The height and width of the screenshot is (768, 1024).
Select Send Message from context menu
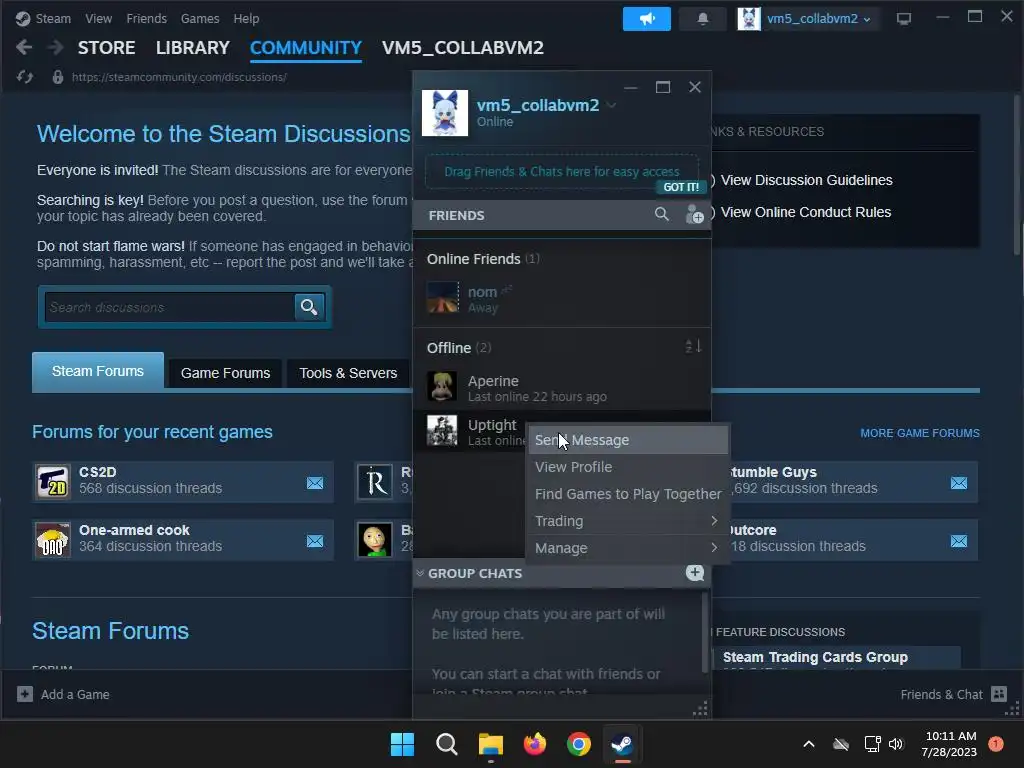[627, 440]
